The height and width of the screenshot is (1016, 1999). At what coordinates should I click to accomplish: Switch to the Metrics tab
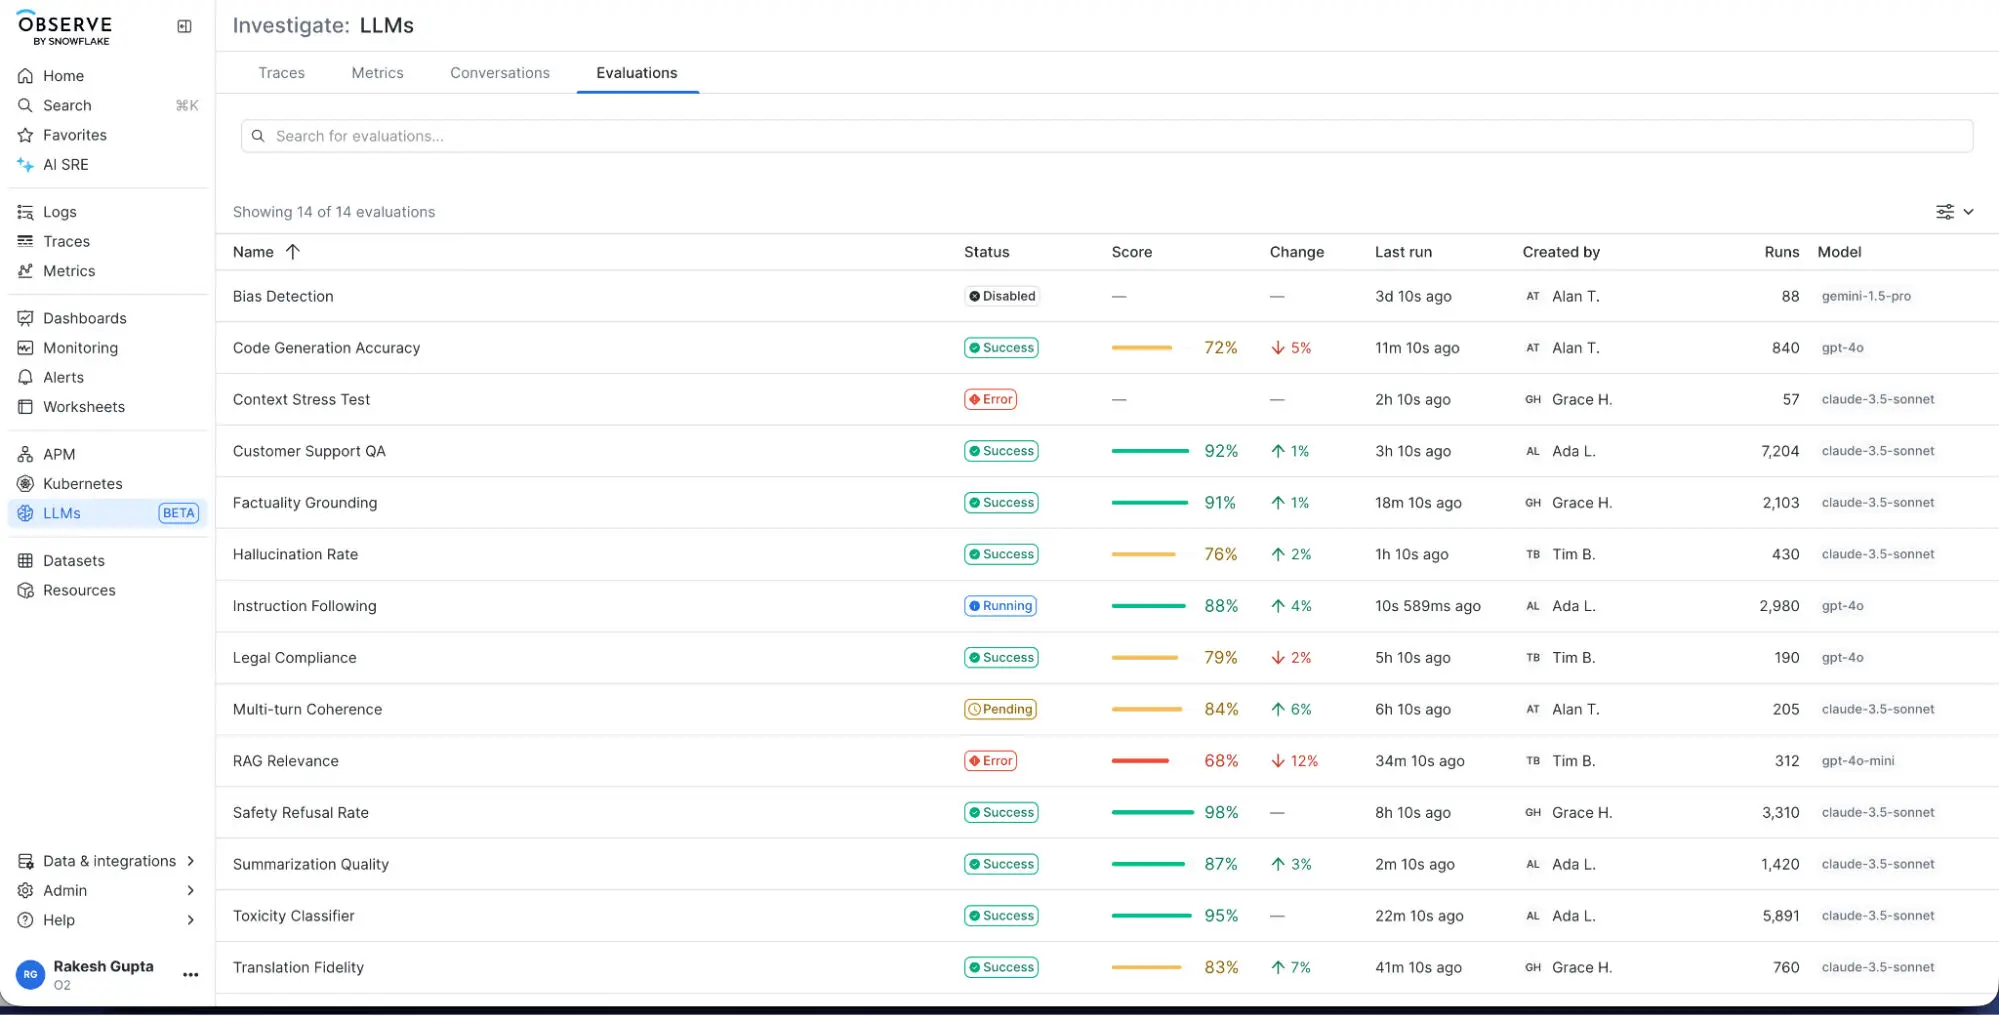click(x=377, y=73)
